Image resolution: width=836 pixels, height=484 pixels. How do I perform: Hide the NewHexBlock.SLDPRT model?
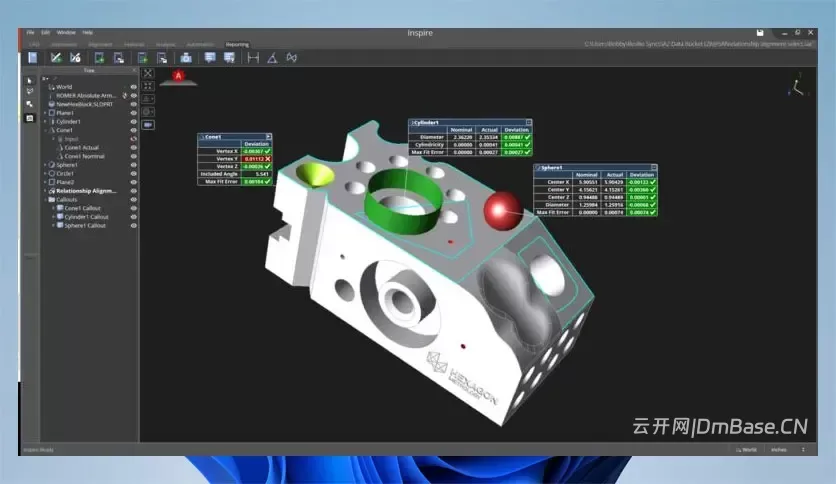(133, 104)
